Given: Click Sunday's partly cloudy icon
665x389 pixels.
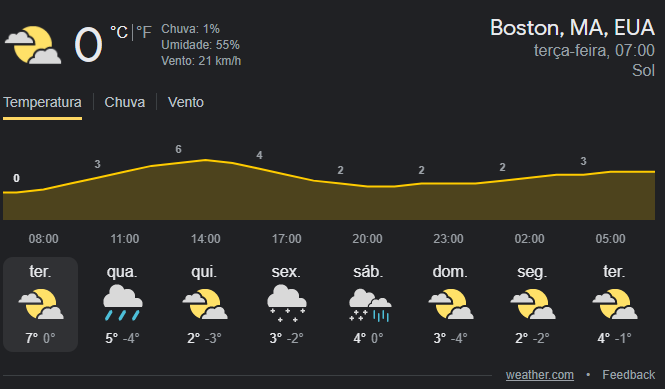Looking at the screenshot, I should point(451,304).
